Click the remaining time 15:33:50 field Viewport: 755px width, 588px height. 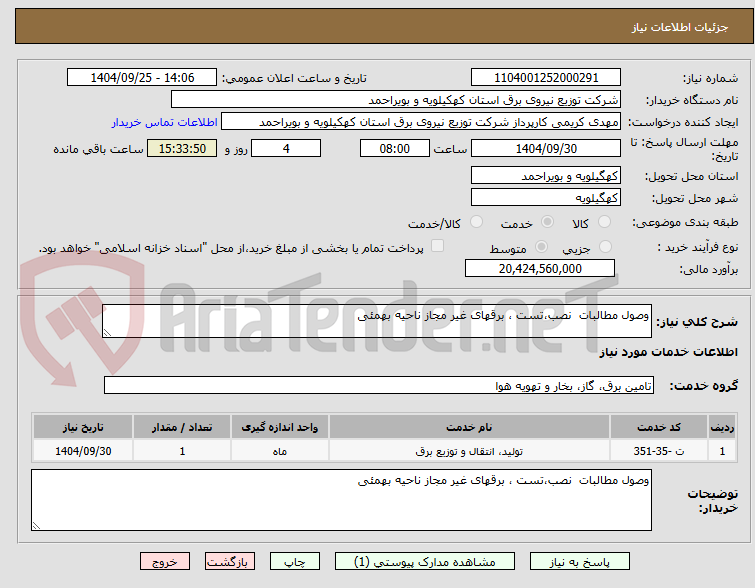tap(182, 148)
